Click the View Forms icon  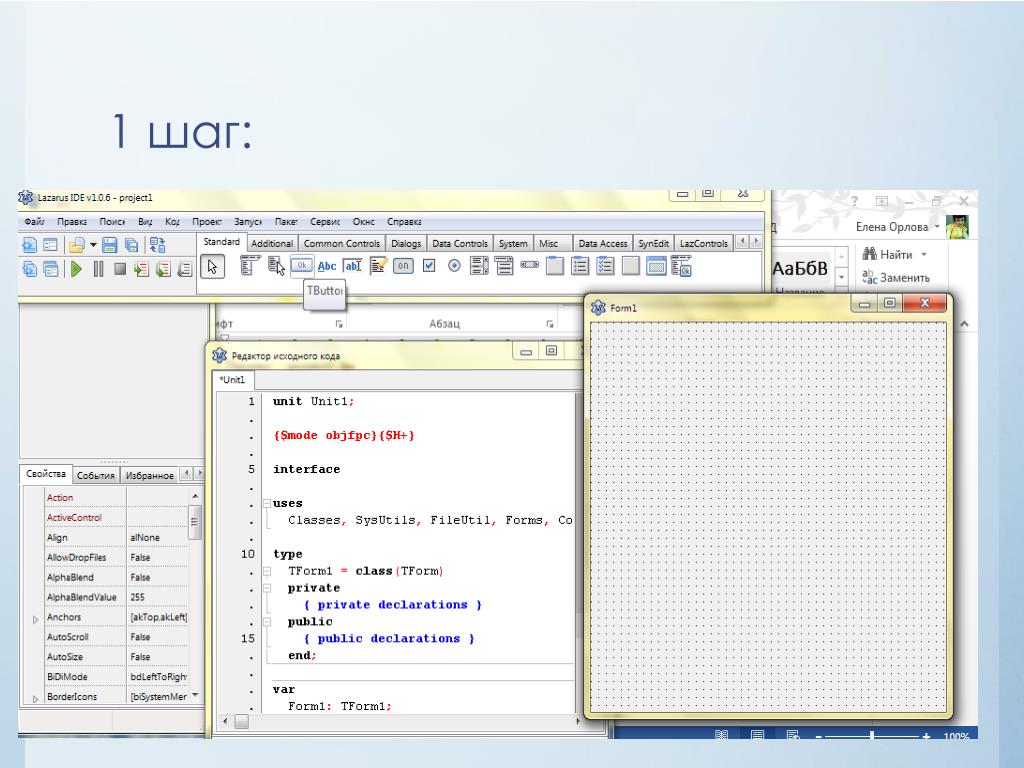[50, 268]
